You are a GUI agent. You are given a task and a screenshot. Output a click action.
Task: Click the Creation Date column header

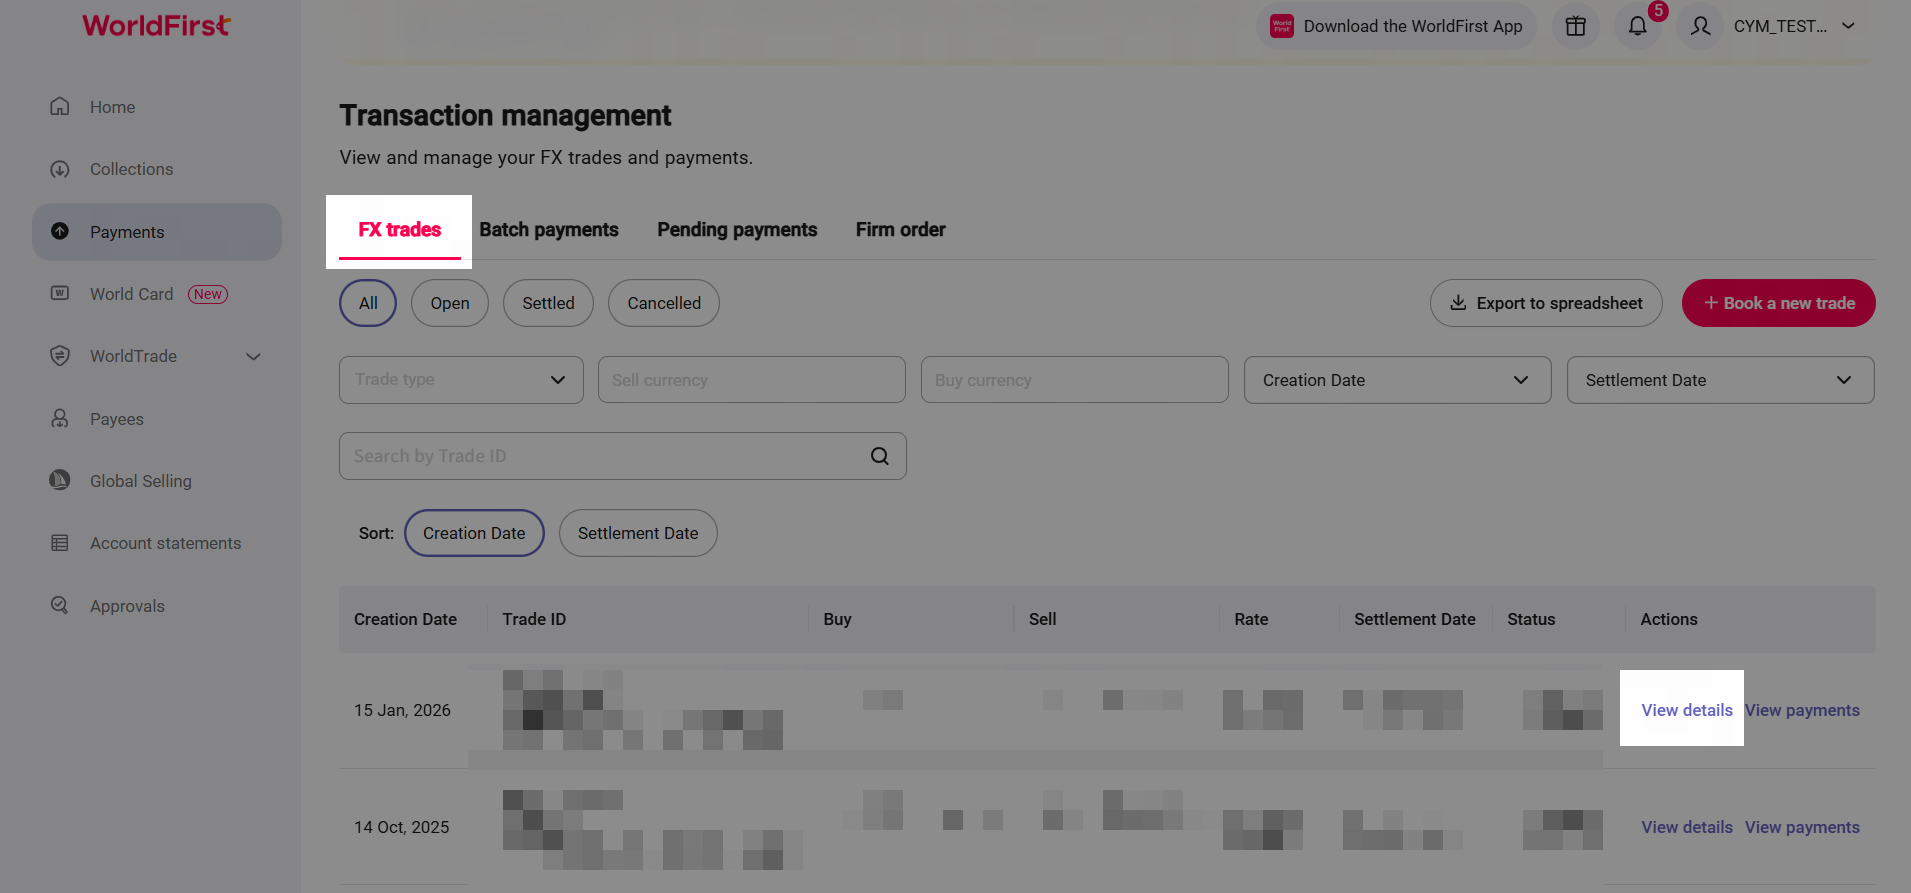405,619
